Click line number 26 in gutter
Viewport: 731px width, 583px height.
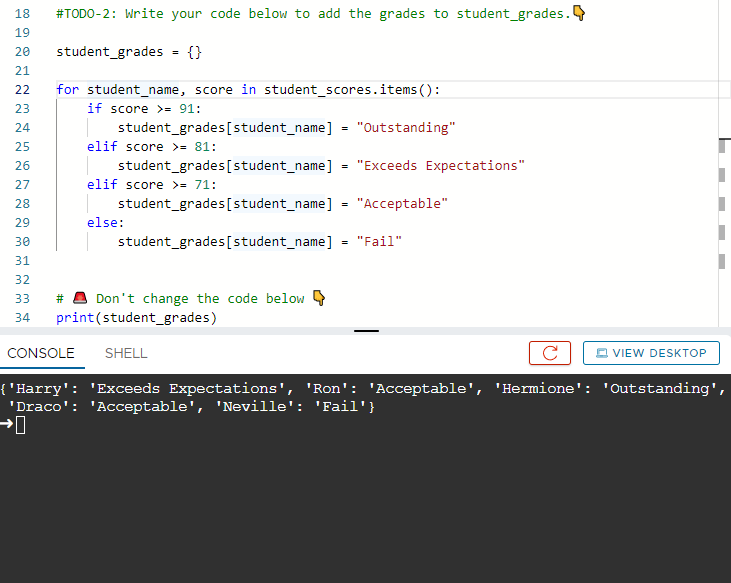[22, 165]
